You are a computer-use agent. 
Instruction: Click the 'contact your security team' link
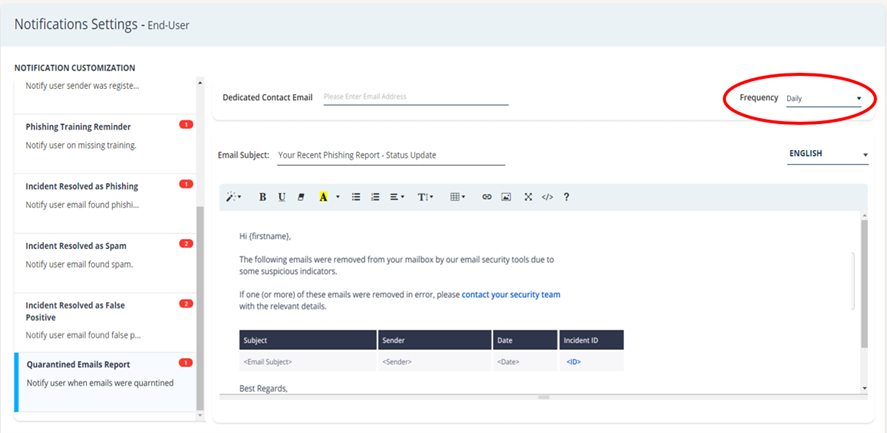click(511, 295)
